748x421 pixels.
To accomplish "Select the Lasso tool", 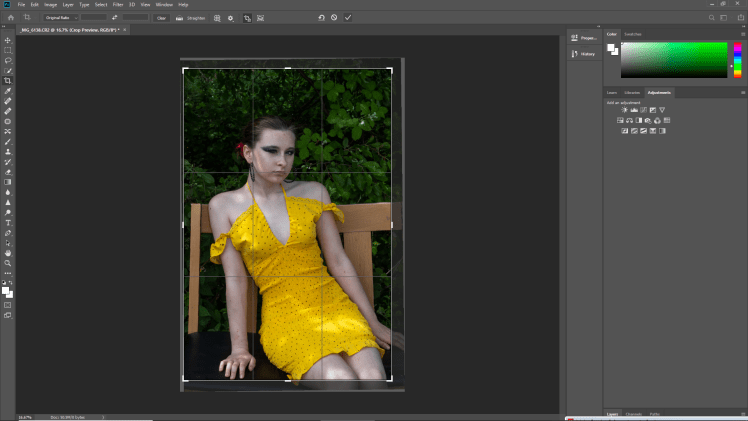I will click(x=8, y=60).
